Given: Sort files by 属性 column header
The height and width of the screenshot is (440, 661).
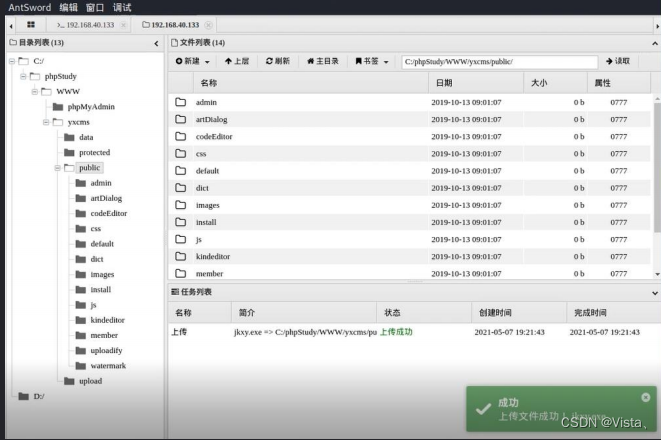Looking at the screenshot, I should click(x=619, y=83).
